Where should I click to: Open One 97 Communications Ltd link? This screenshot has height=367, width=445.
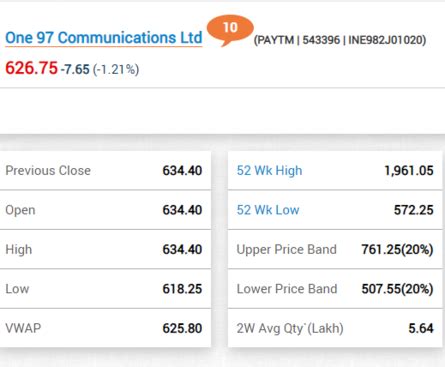pos(104,38)
